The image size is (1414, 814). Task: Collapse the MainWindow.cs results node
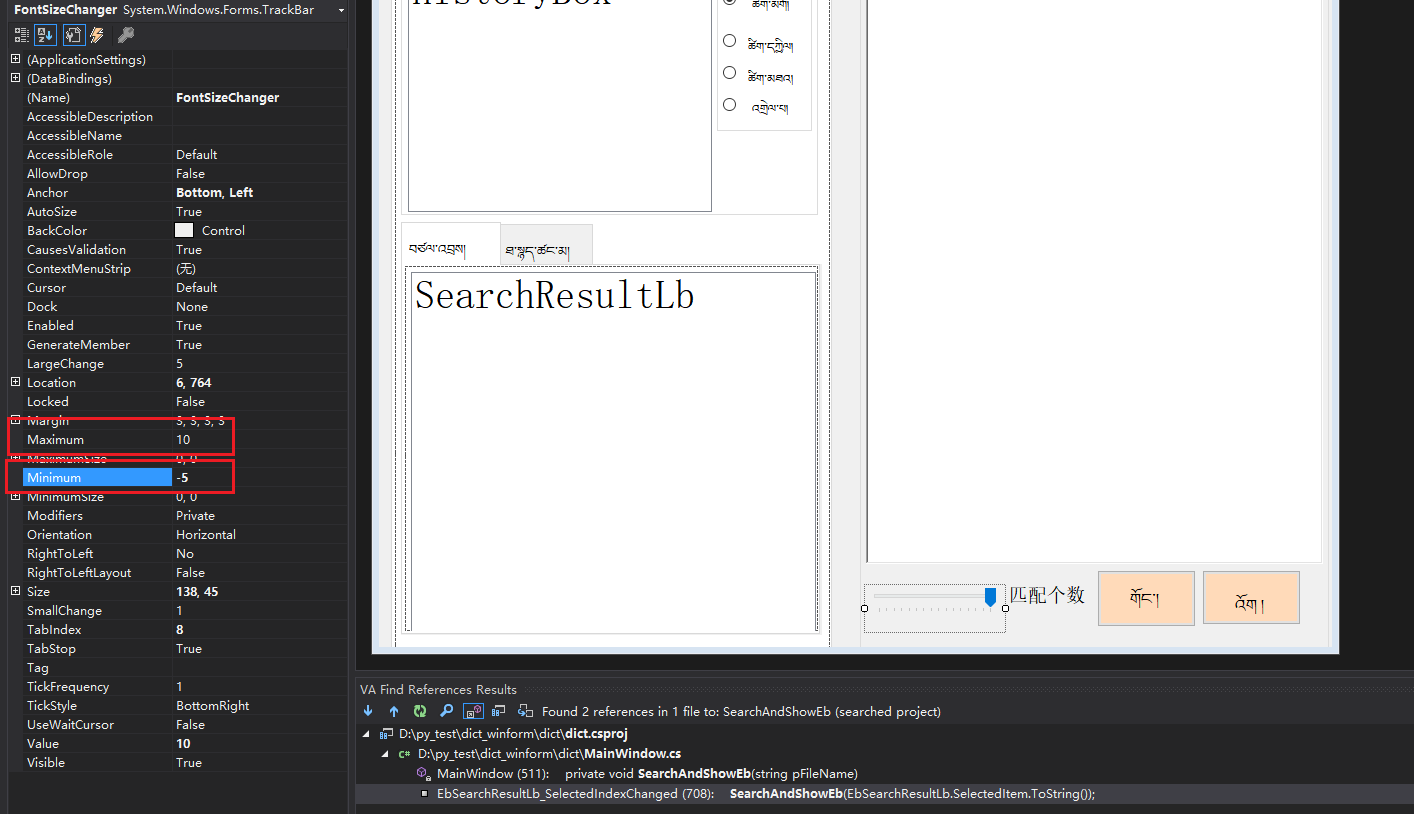[x=385, y=753]
